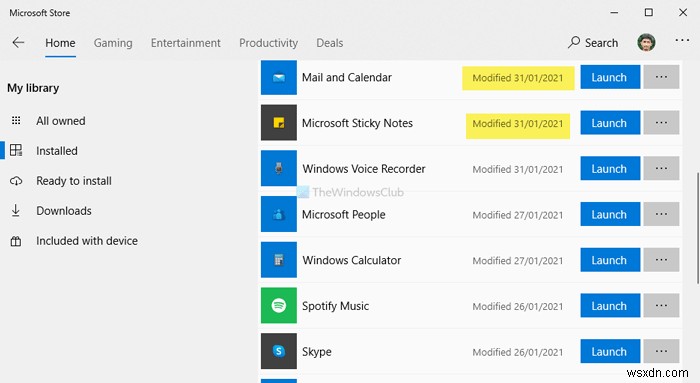Click the Mail and Calendar app name
Image resolution: width=700 pixels, height=383 pixels.
tap(347, 77)
